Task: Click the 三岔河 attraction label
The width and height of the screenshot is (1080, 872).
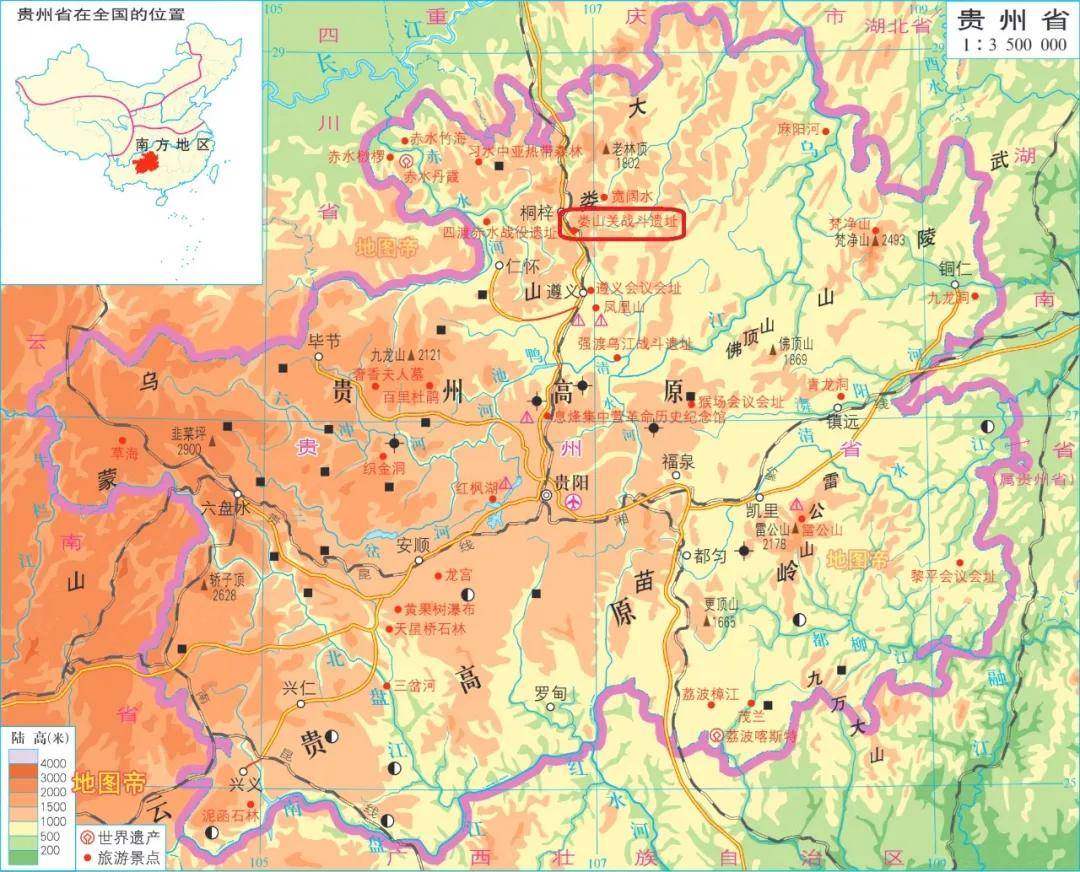Action: (414, 686)
